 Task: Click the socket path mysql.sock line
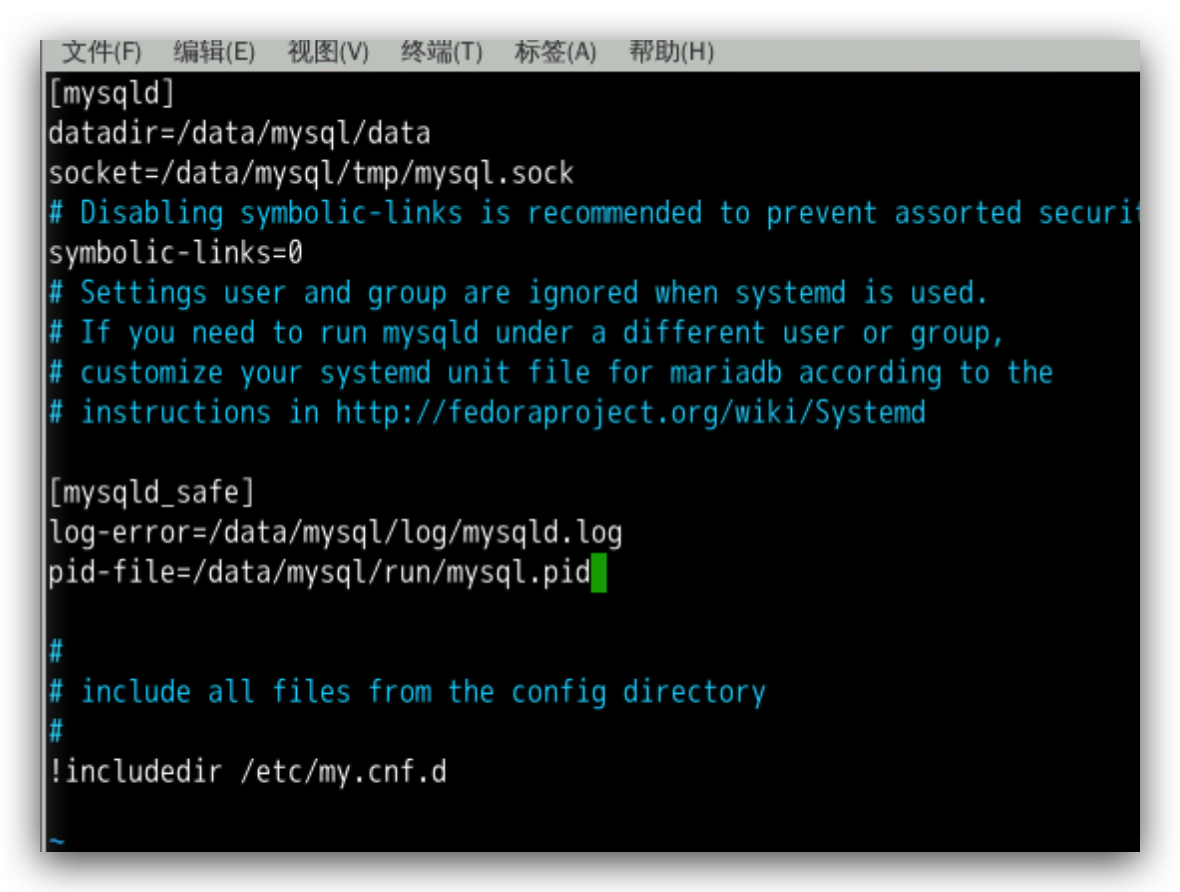(x=311, y=173)
